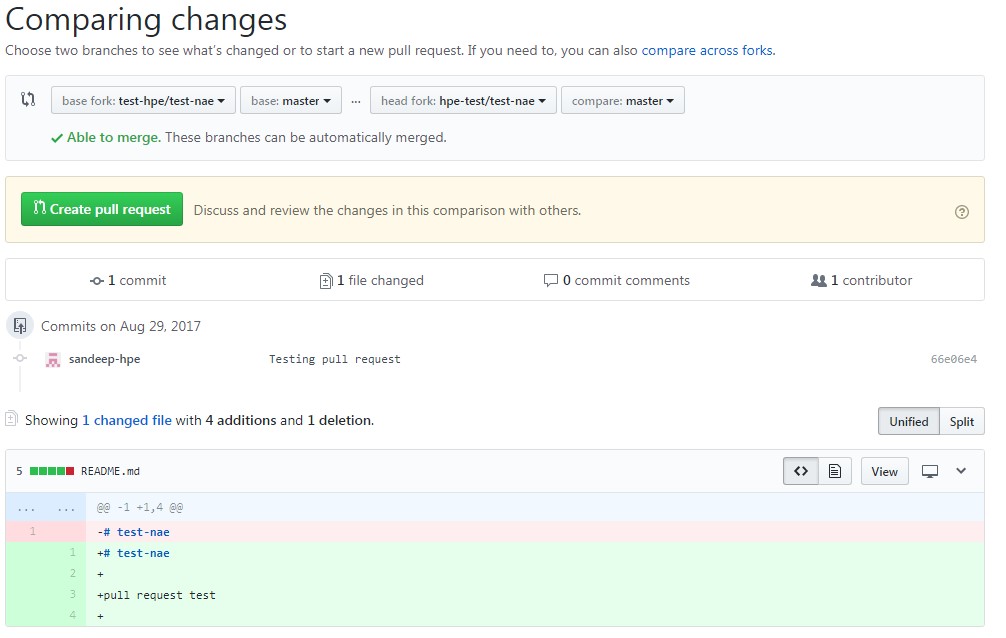Click the Create pull request button
1006x638 pixels.
[x=101, y=209]
